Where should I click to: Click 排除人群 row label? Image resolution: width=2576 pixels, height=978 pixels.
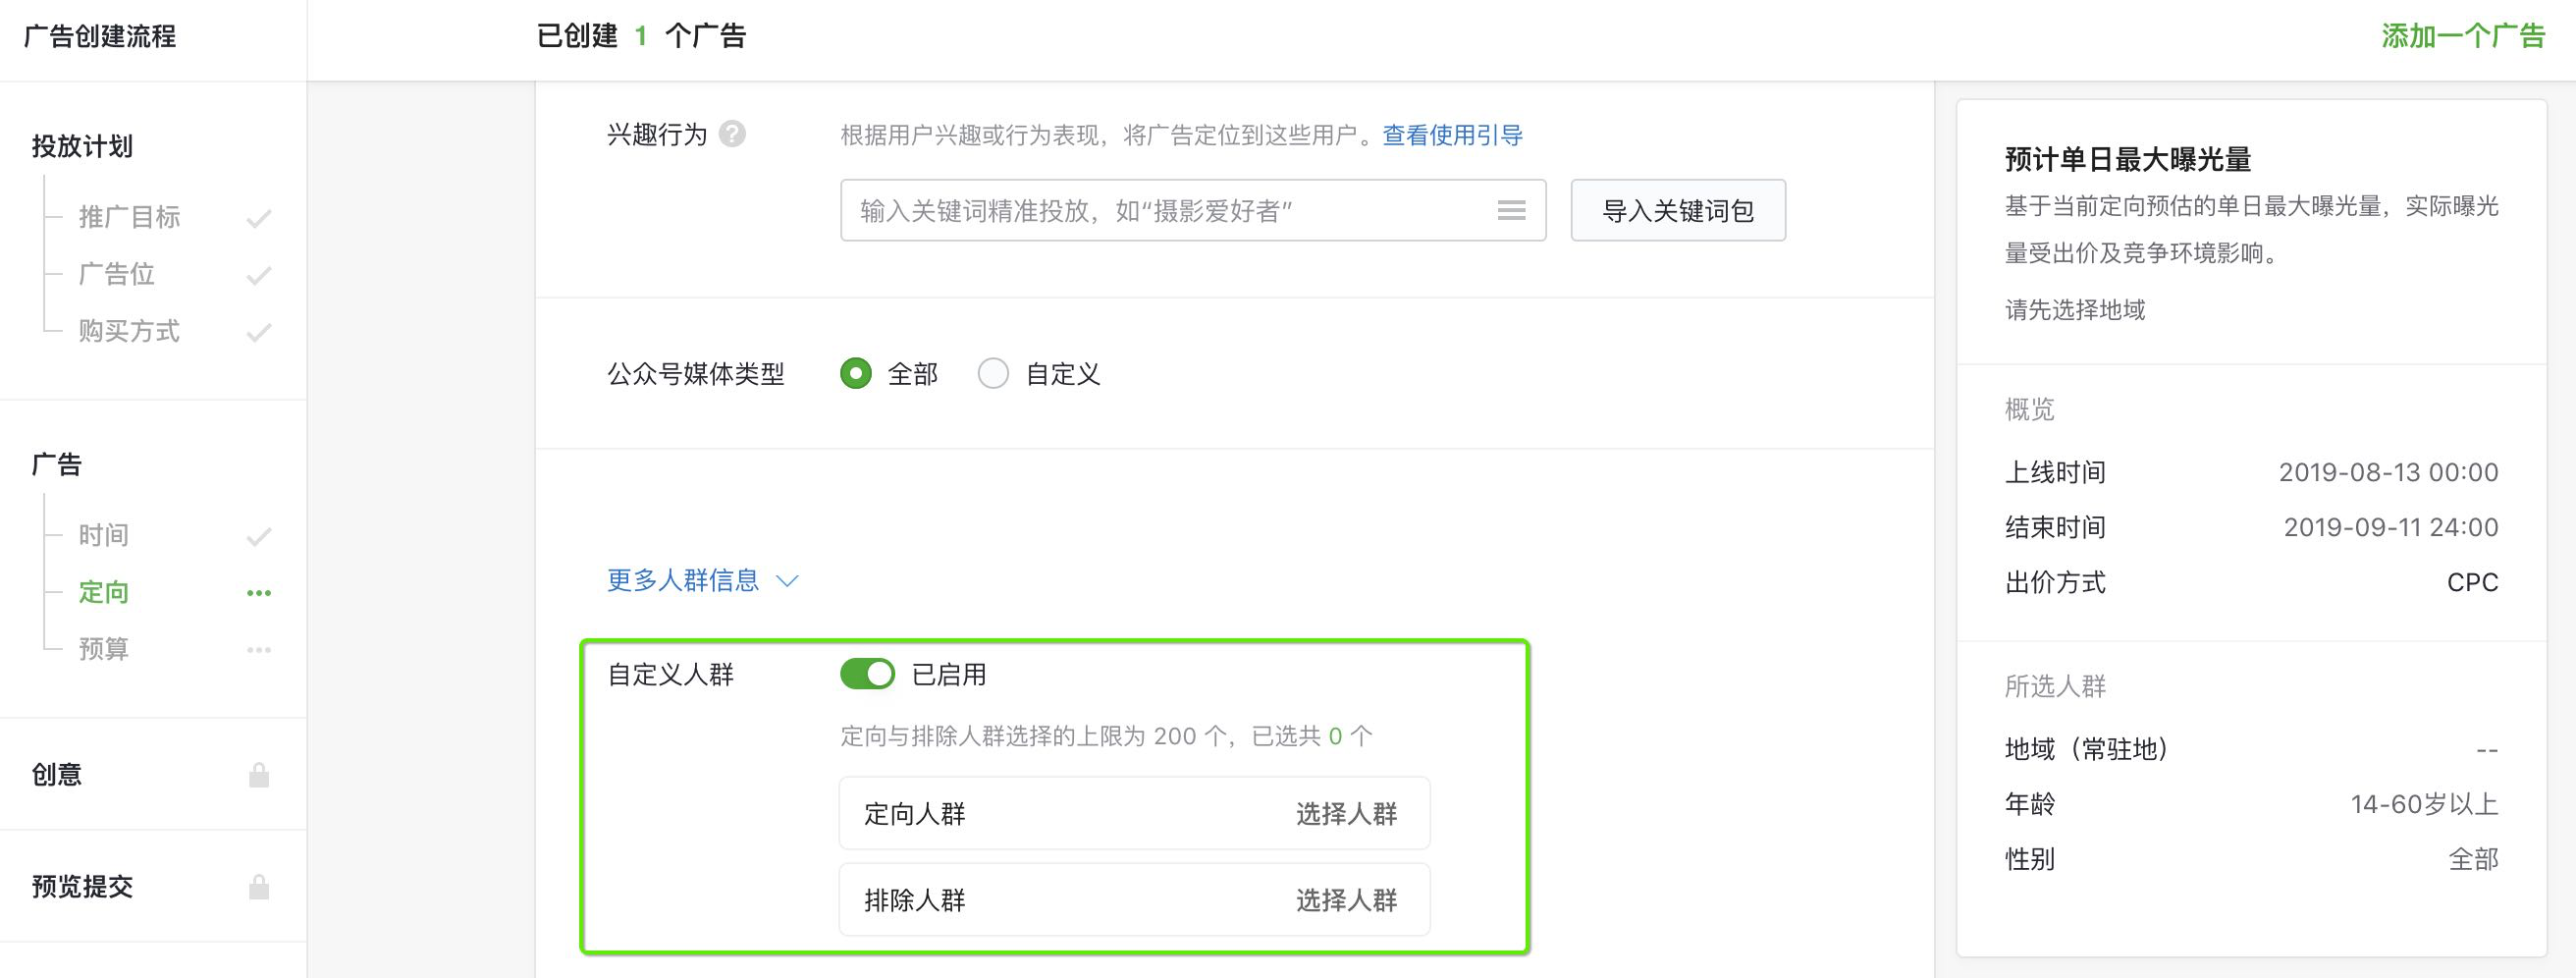click(915, 900)
